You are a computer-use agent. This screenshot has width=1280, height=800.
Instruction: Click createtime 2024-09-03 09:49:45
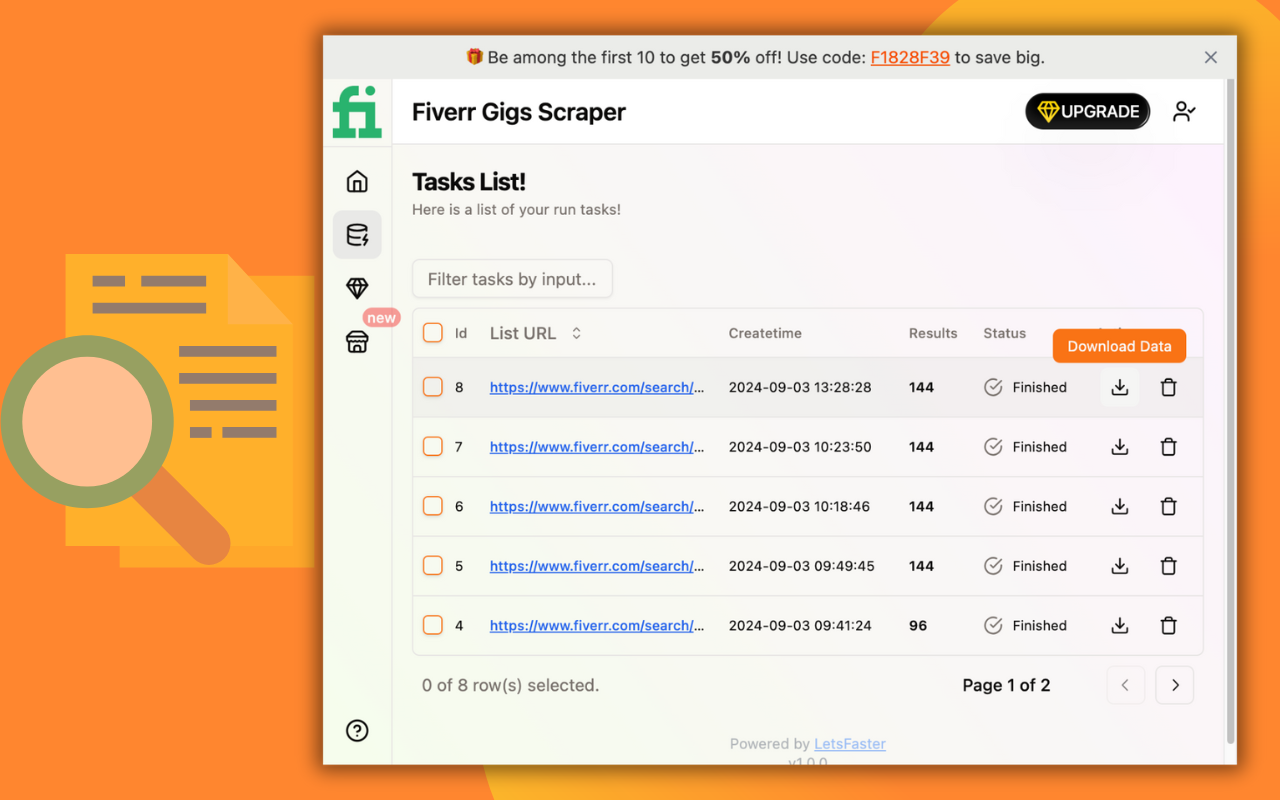tap(801, 566)
